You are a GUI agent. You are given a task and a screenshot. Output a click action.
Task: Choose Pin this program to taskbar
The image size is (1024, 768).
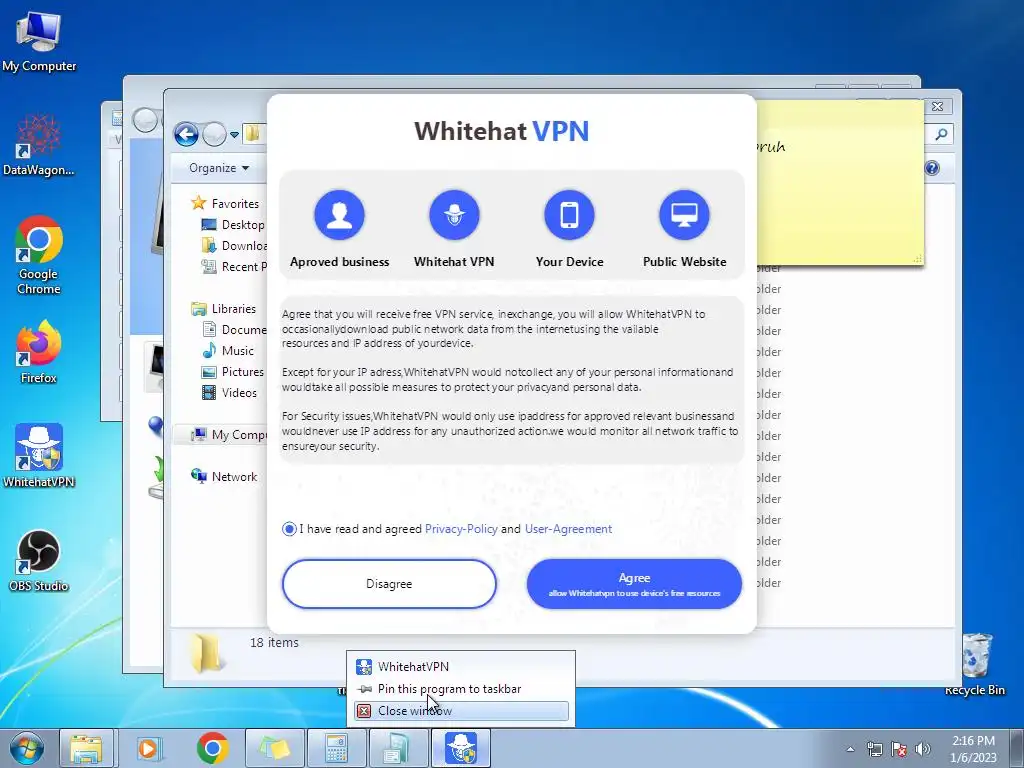(x=461, y=689)
